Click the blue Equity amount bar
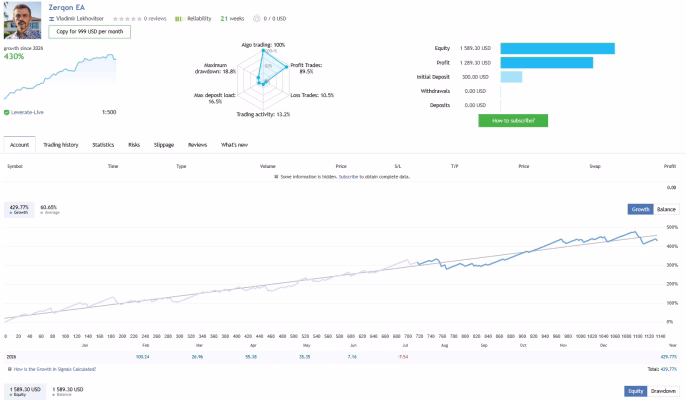Viewport: 686px width, 400px height. click(557, 48)
